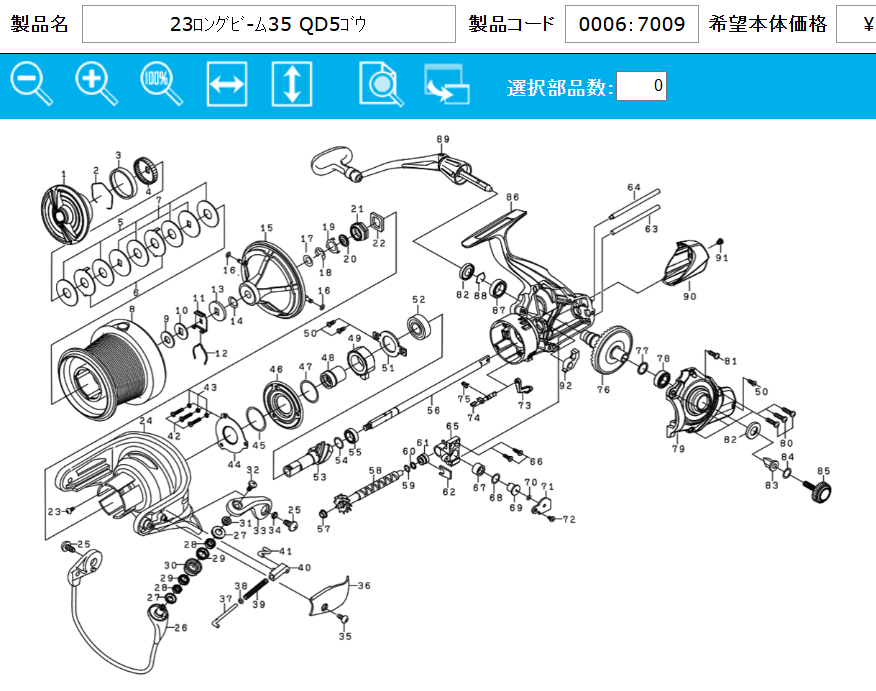Select part number 53 pinion gear label
Image resolution: width=876 pixels, height=691 pixels.
(x=320, y=477)
